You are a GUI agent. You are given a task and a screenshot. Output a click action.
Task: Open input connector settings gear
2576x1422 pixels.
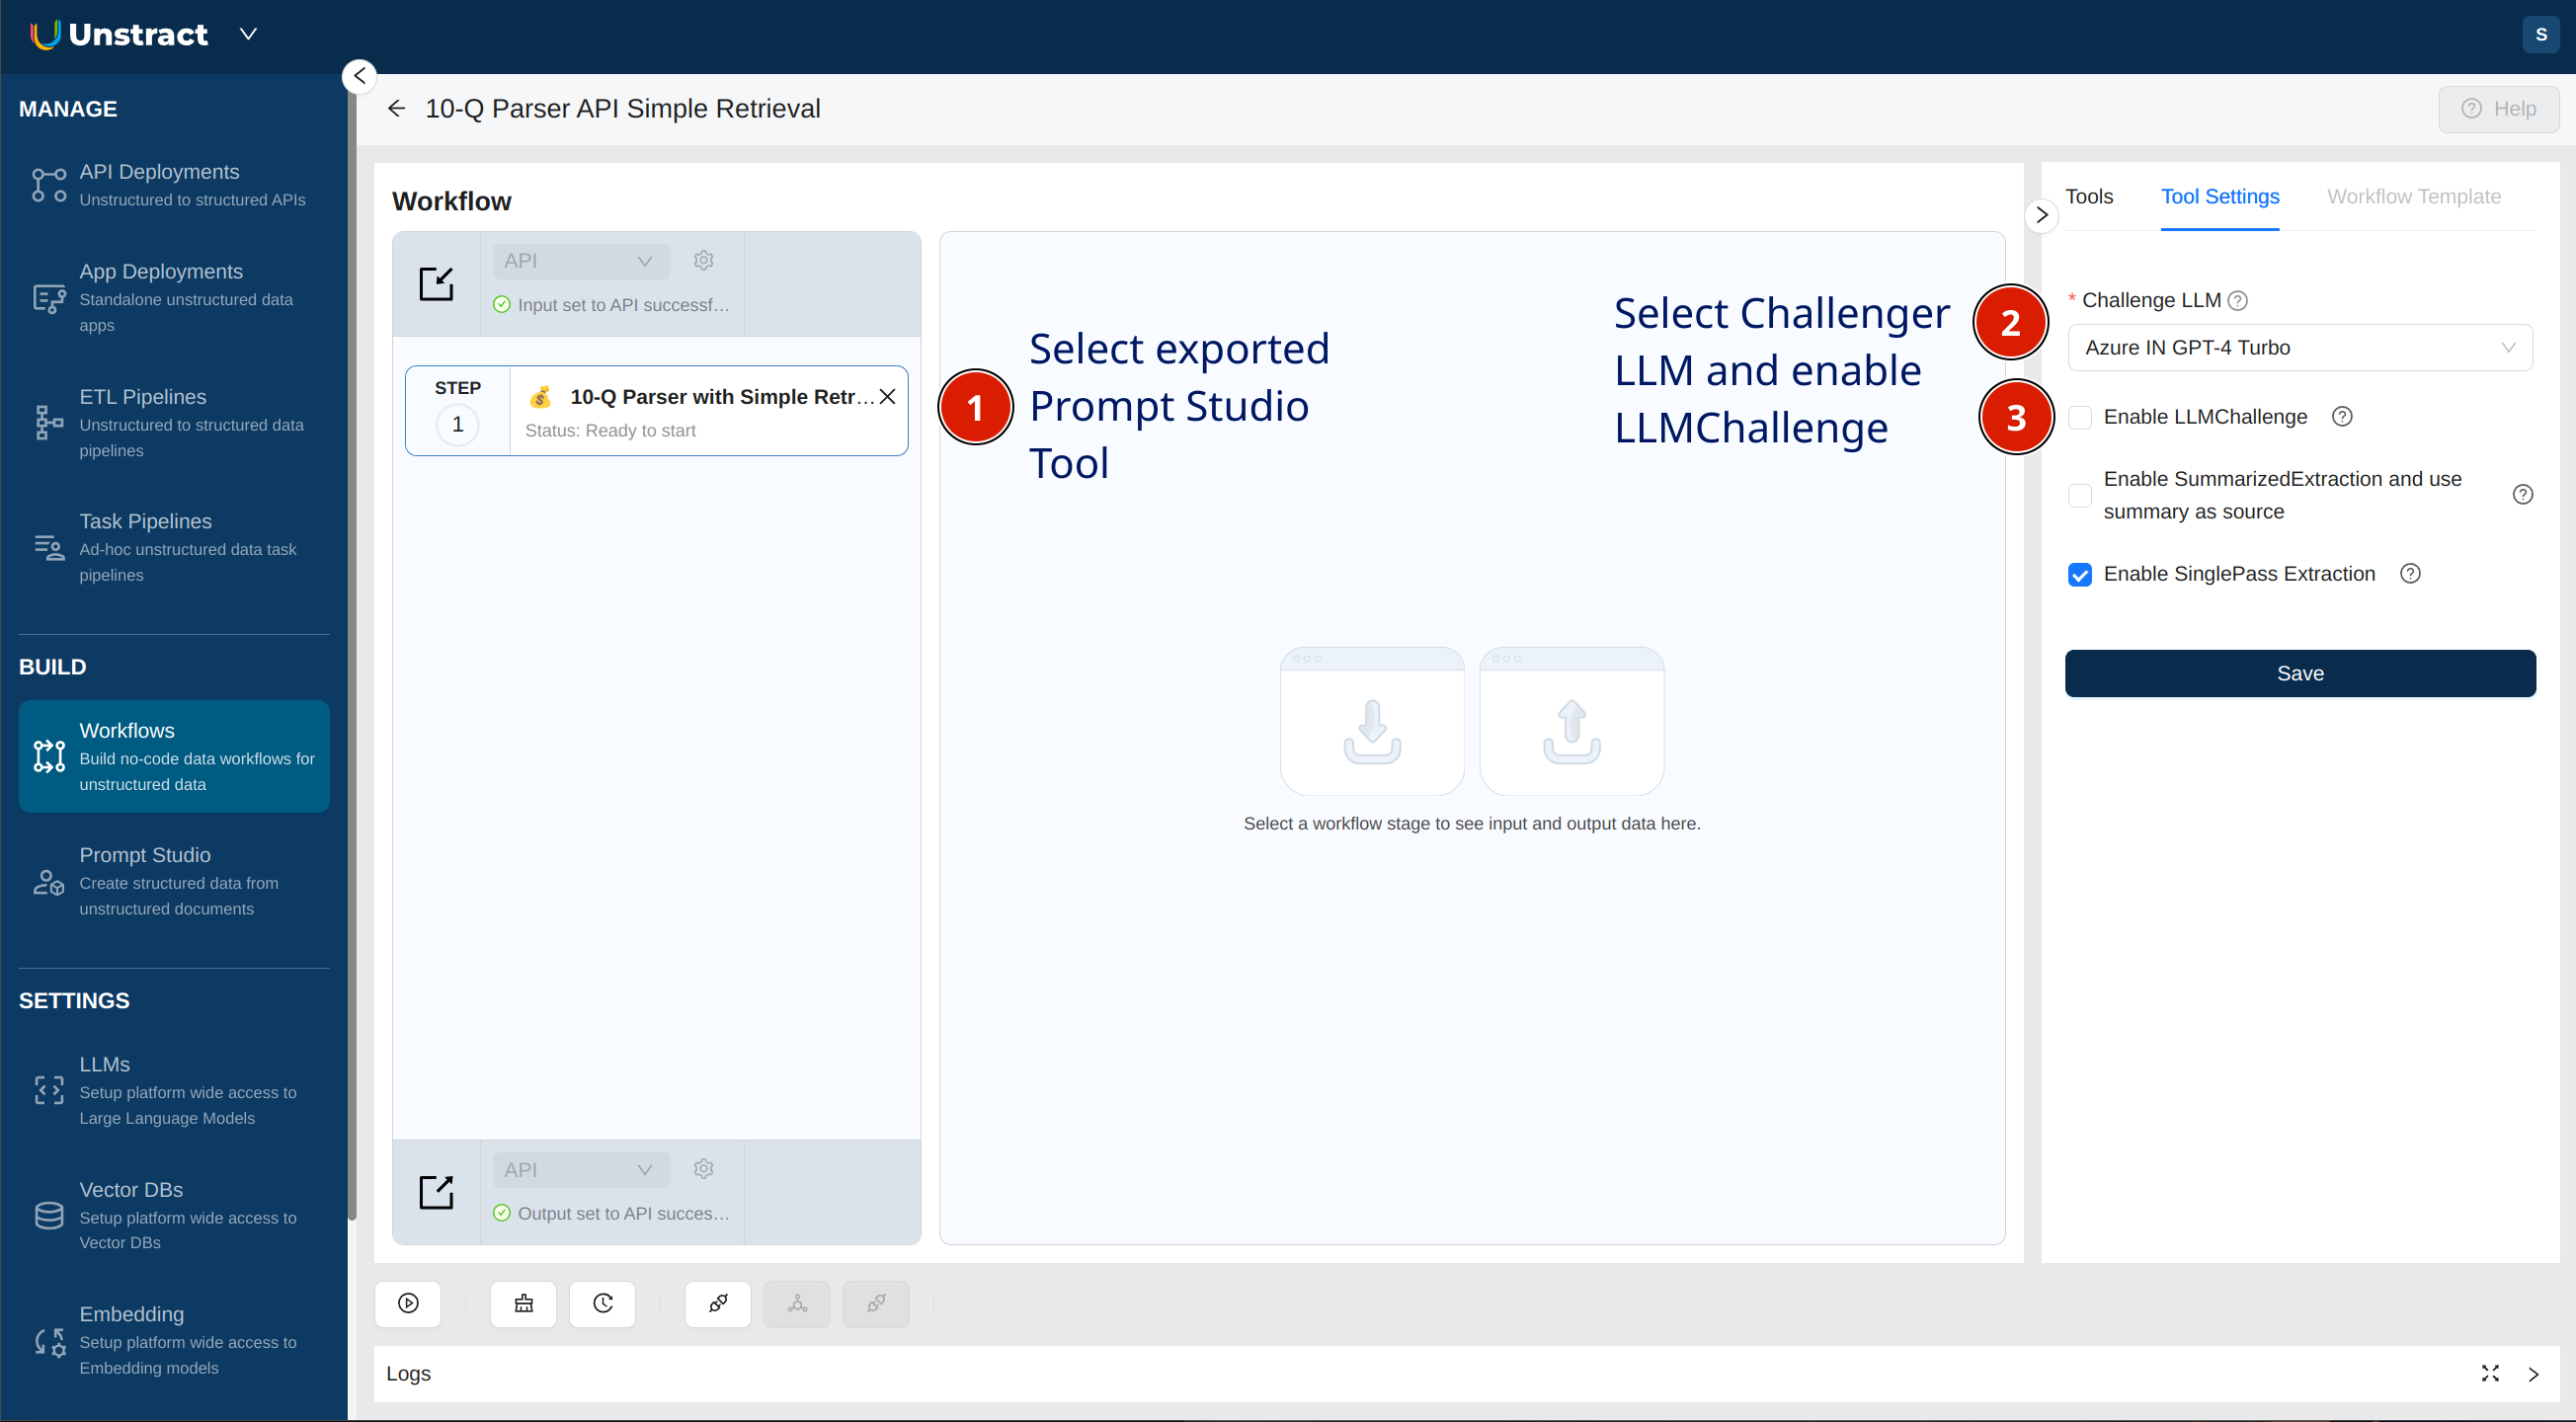[704, 260]
